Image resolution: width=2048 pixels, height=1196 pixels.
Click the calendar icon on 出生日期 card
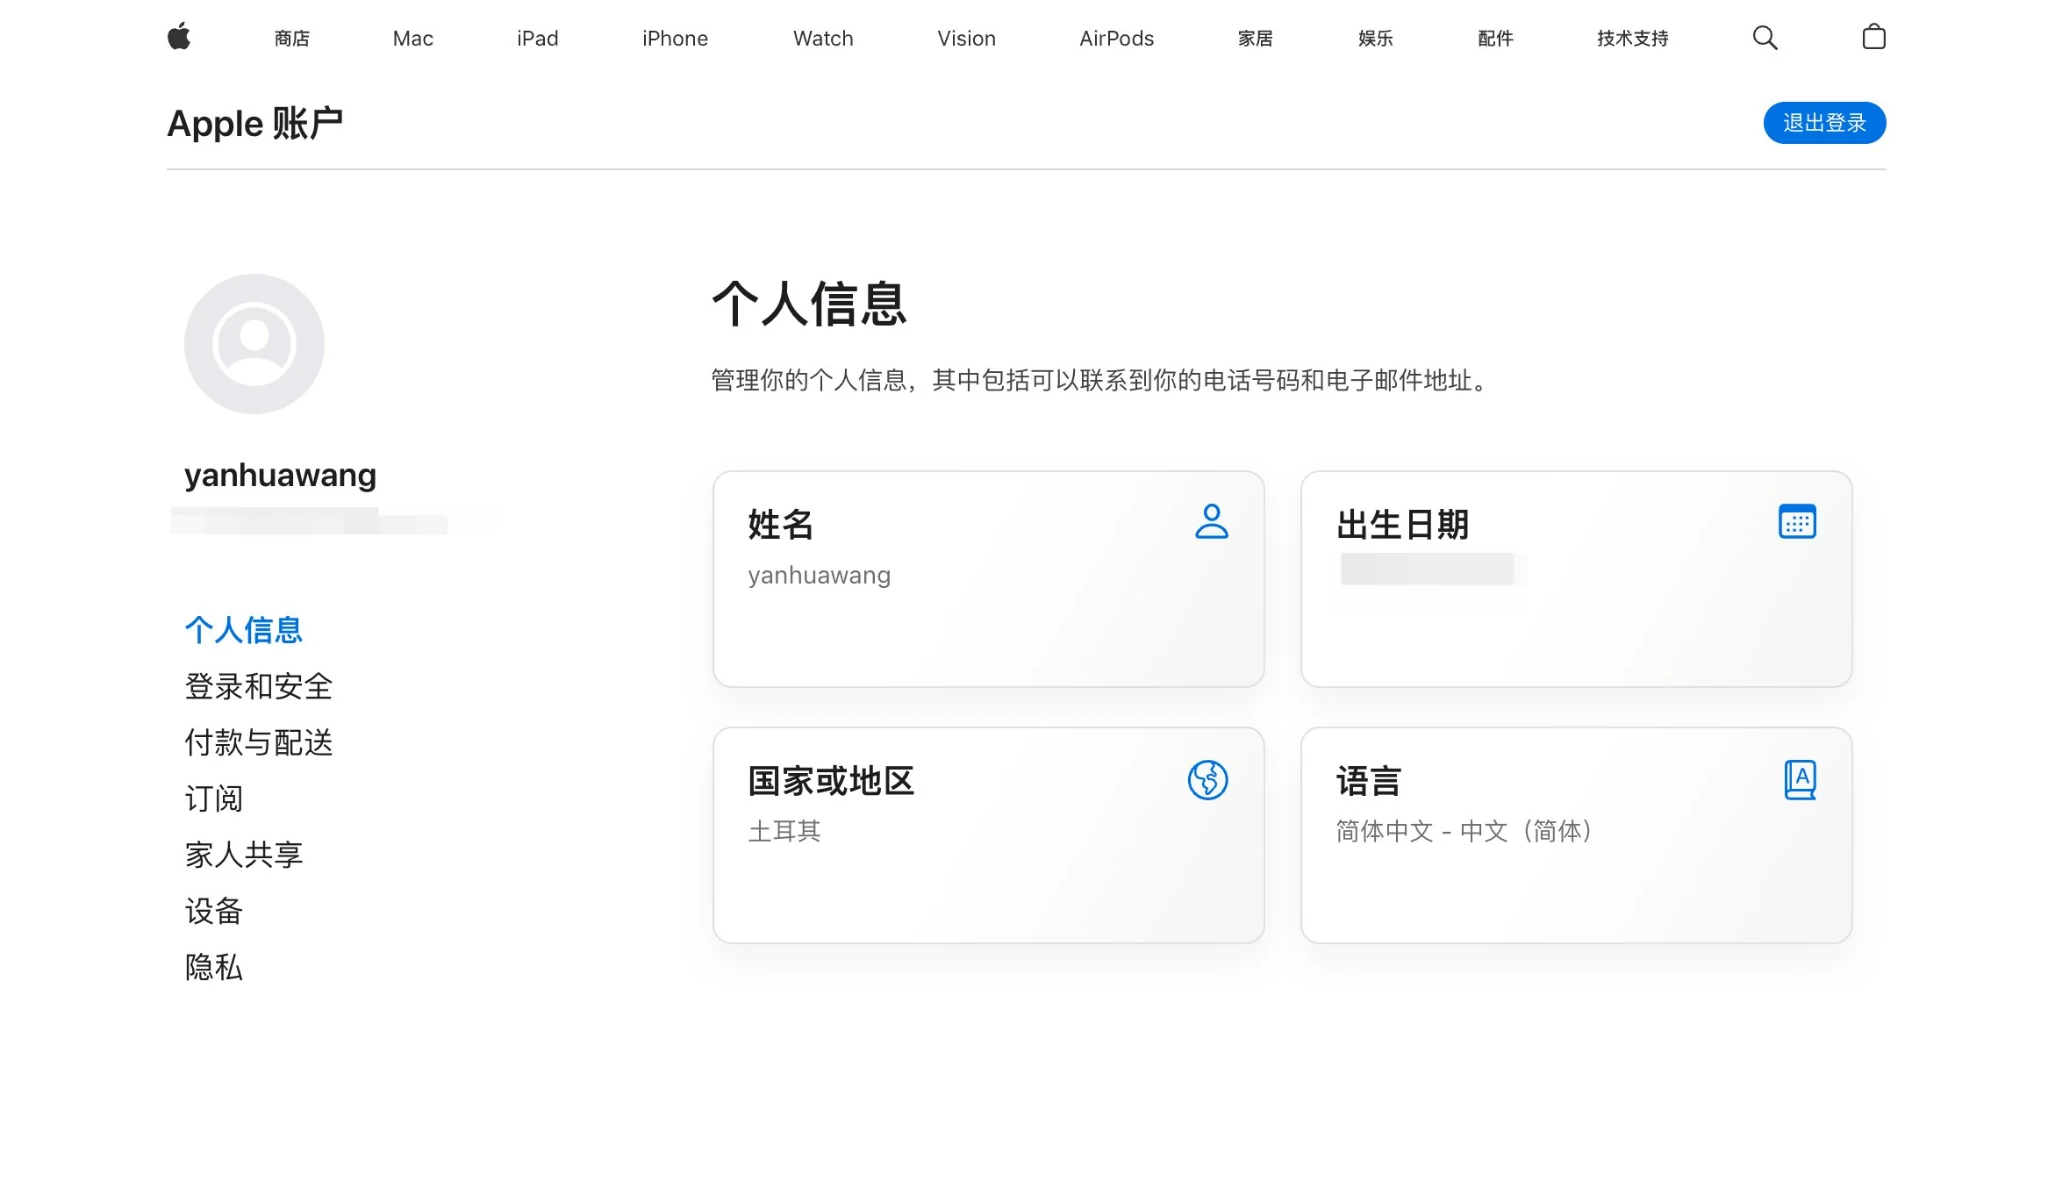point(1797,522)
